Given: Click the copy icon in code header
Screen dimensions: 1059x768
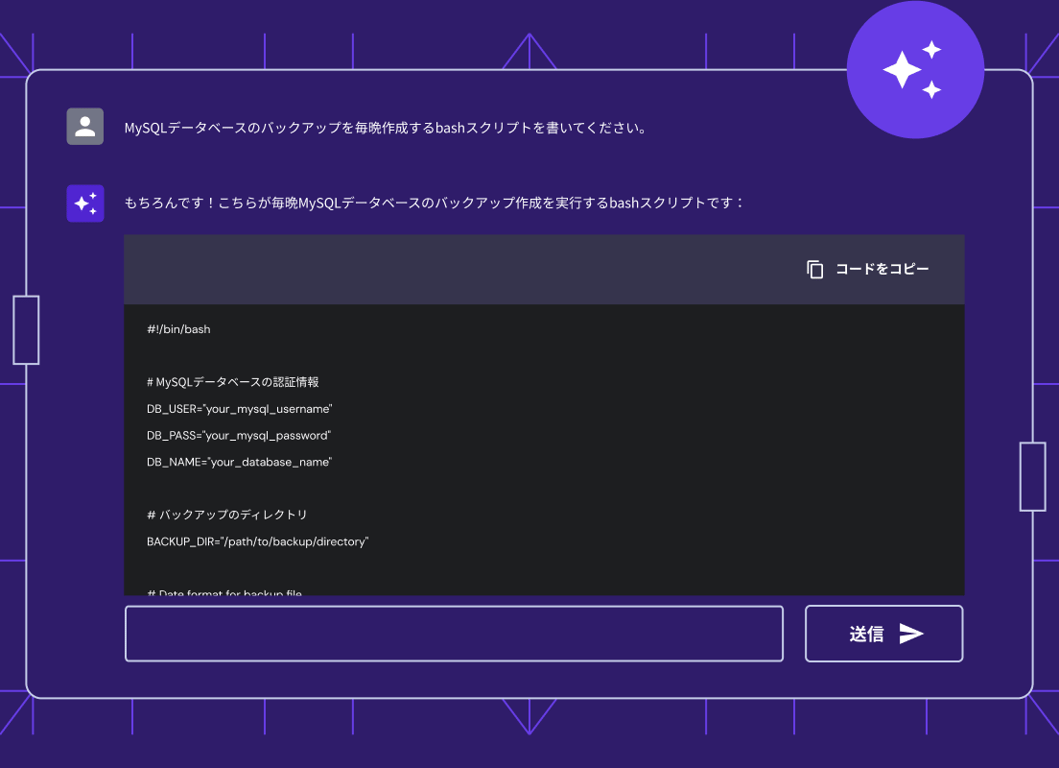Looking at the screenshot, I should click(x=815, y=269).
